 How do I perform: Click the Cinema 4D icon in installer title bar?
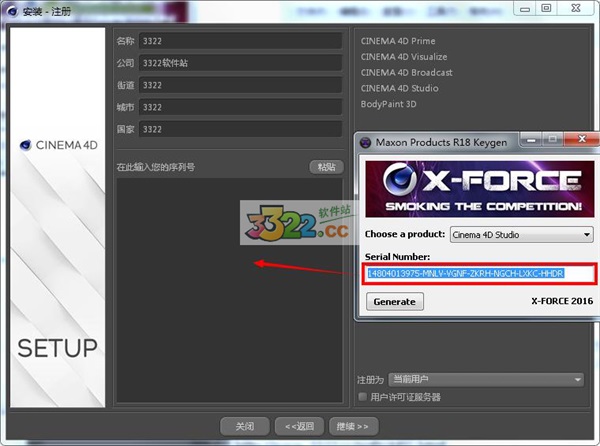[12, 11]
